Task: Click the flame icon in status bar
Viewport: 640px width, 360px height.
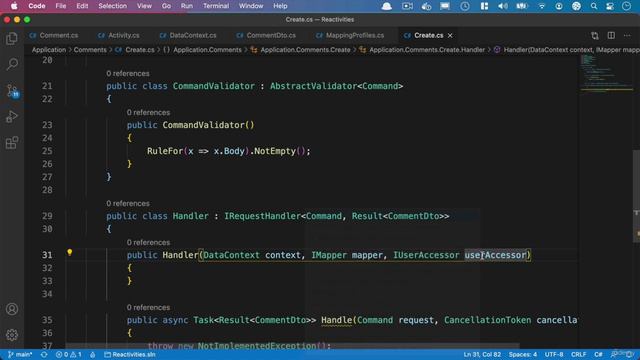Action: point(93,355)
